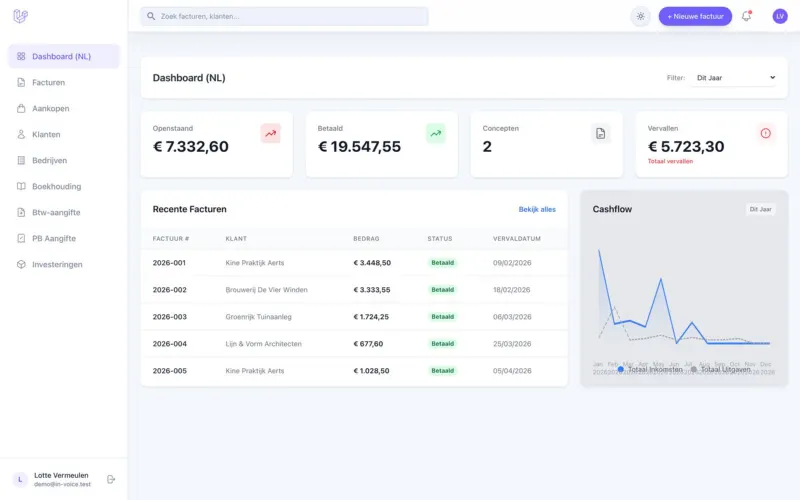Open the Dashboard (NL) menu item

click(x=64, y=56)
